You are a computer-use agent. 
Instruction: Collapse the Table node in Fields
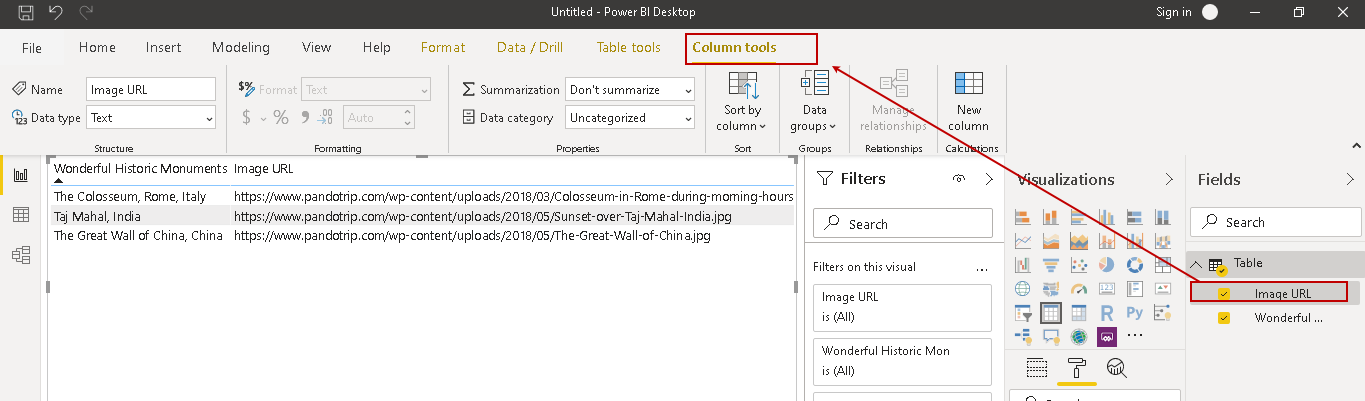click(x=1197, y=265)
